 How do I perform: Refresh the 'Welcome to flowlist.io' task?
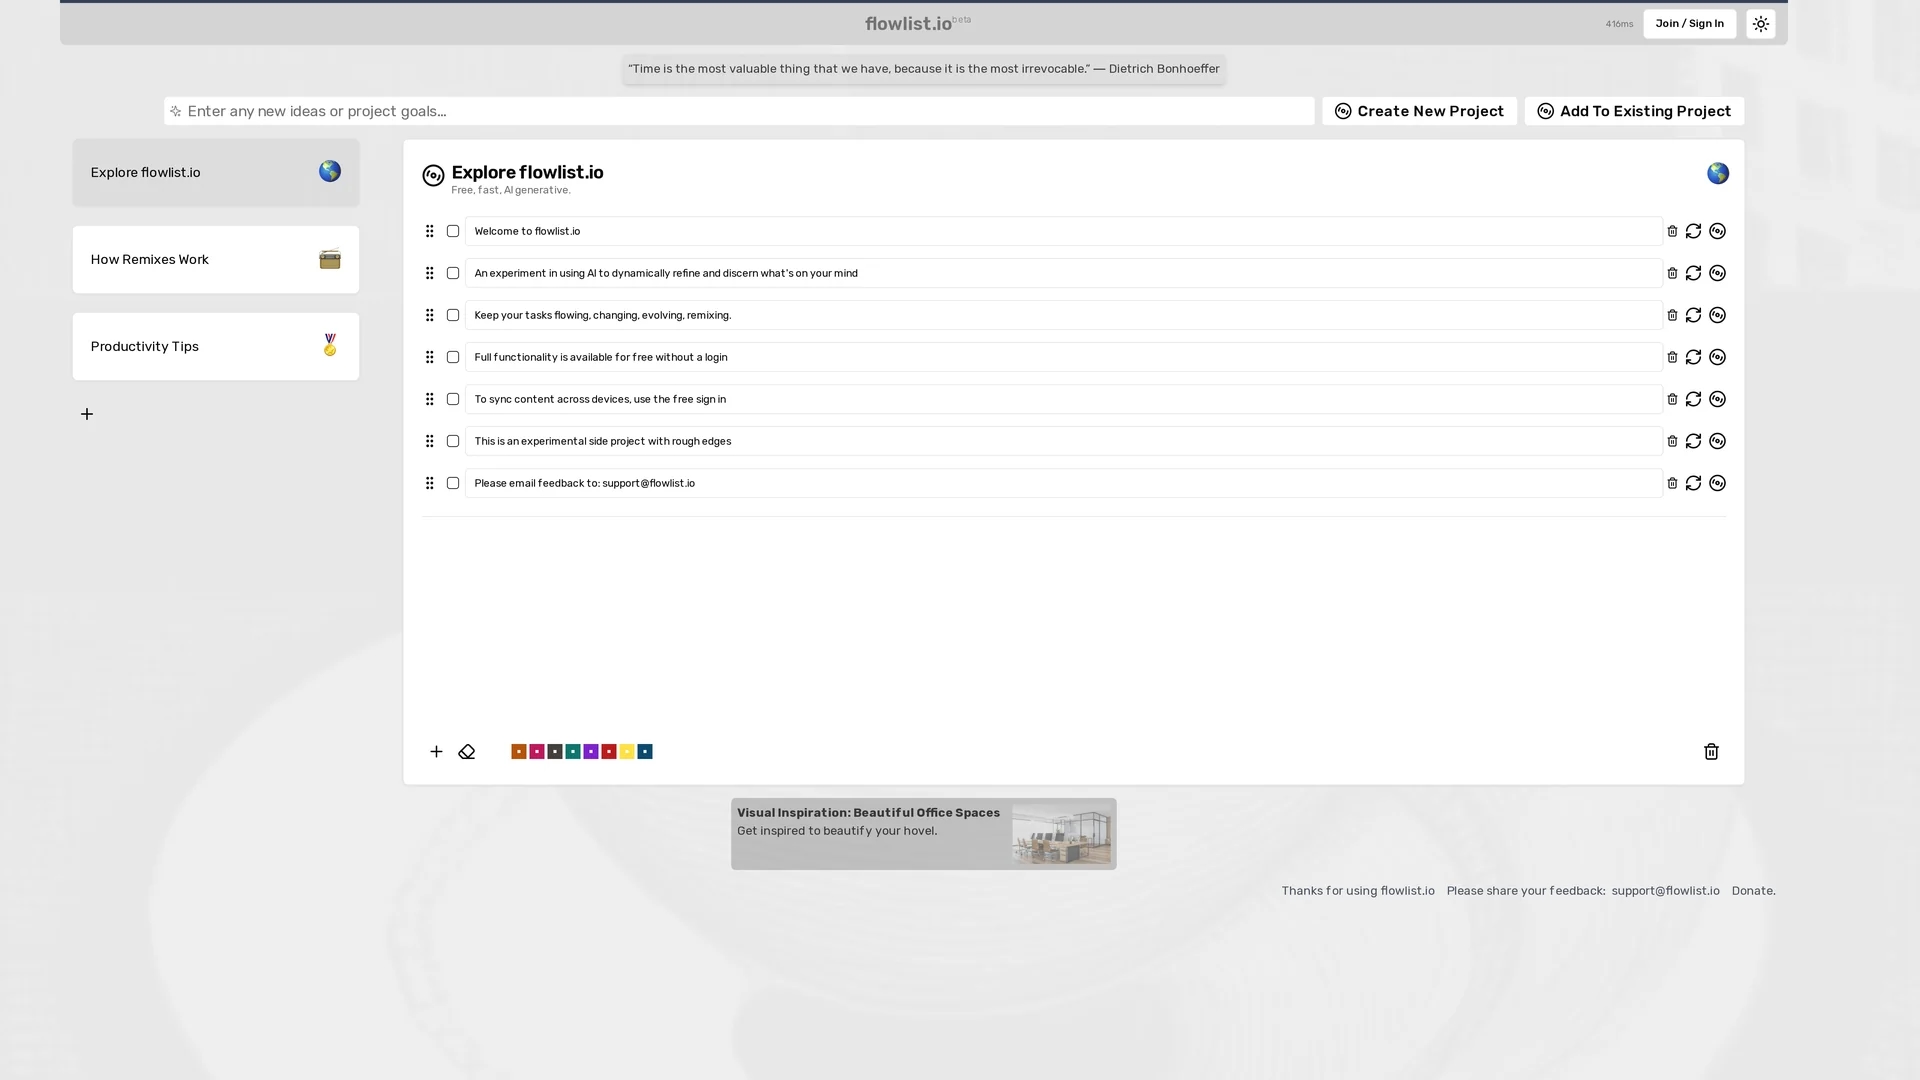[x=1693, y=231]
